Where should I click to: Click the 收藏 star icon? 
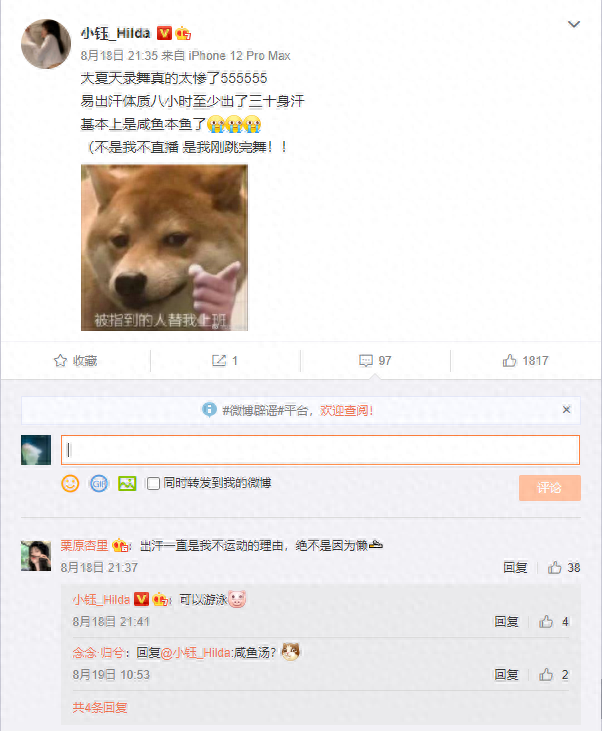coord(60,360)
